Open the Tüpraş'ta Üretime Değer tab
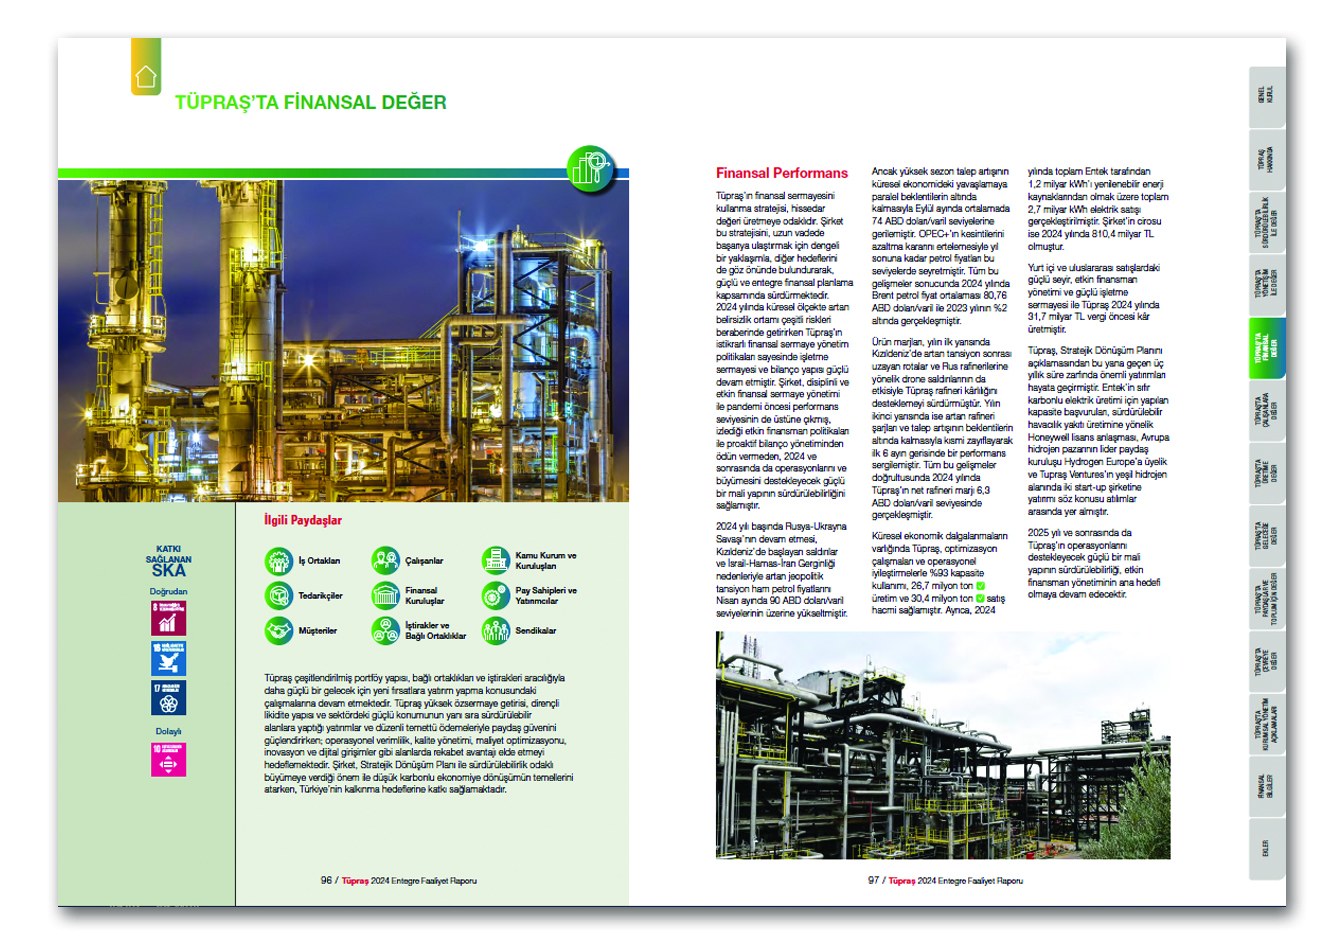Image resolution: width=1344 pixels, height=945 pixels. (1267, 474)
